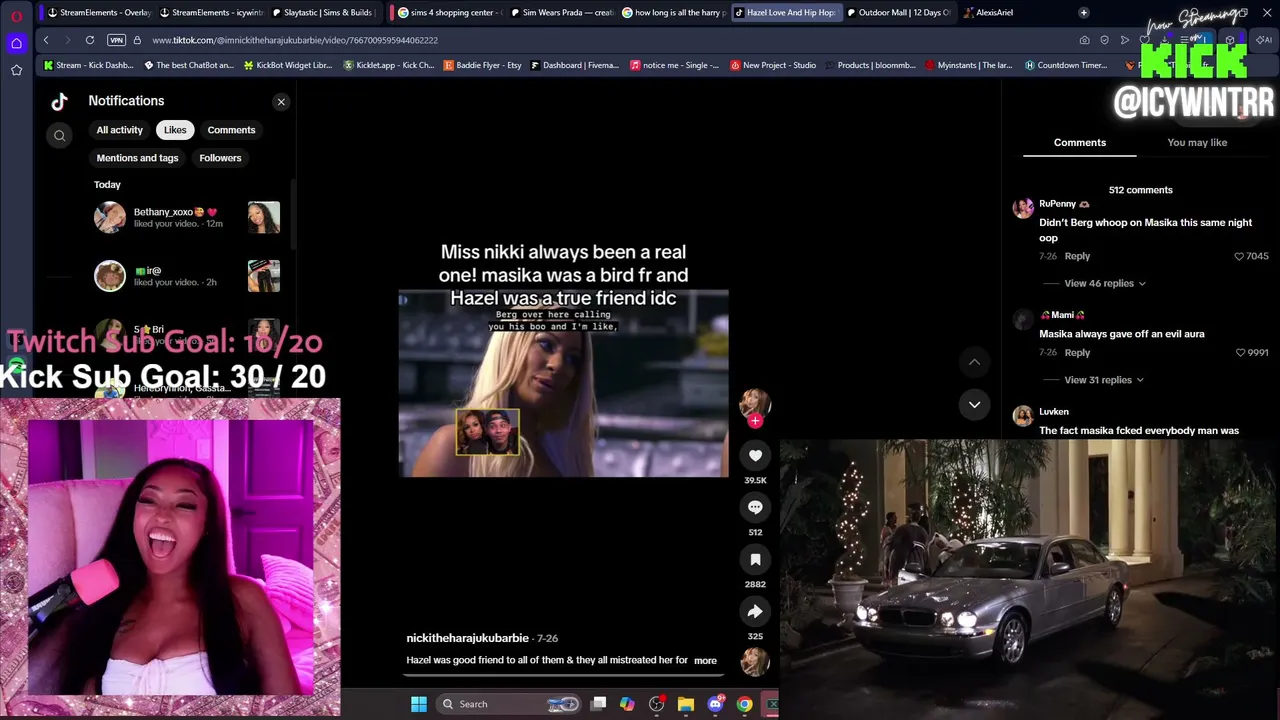Expand View 31 replies

(x=1104, y=380)
